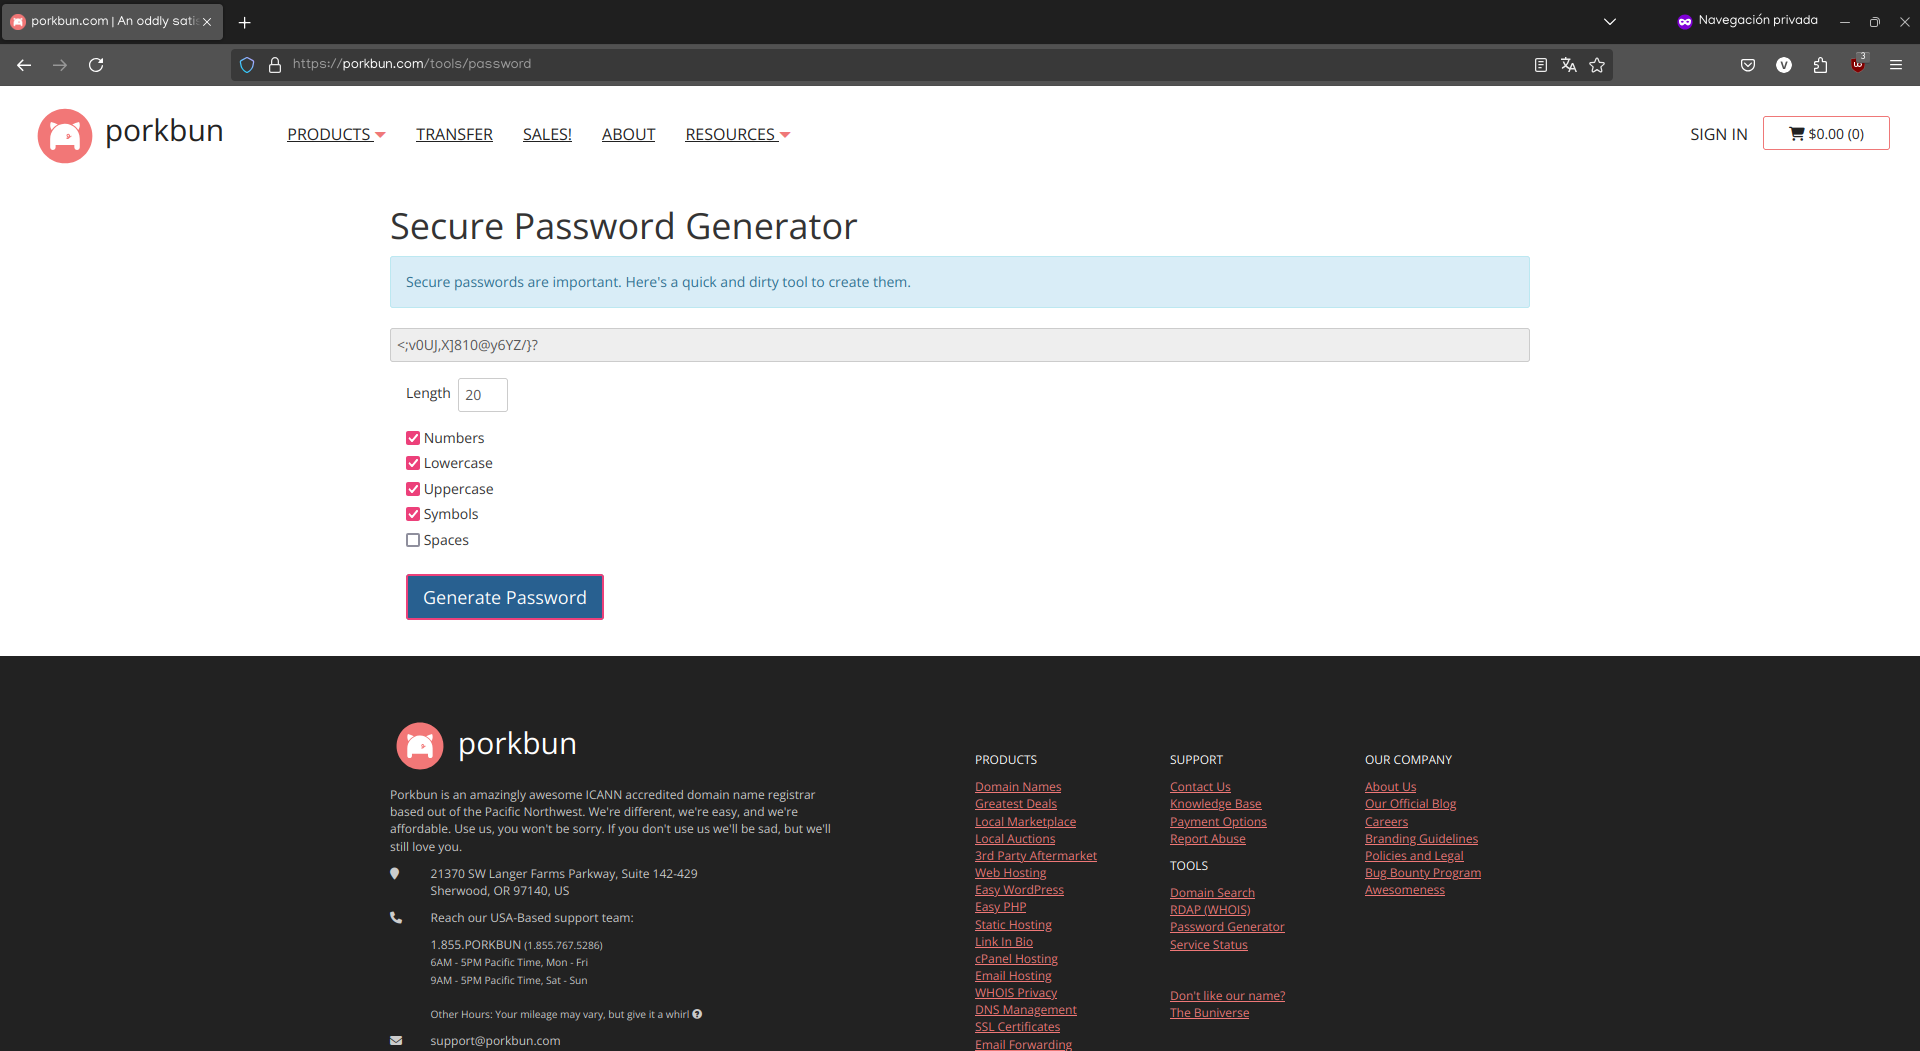Click support@porkbun.com email address
The height and width of the screenshot is (1051, 1920).
click(x=495, y=1041)
